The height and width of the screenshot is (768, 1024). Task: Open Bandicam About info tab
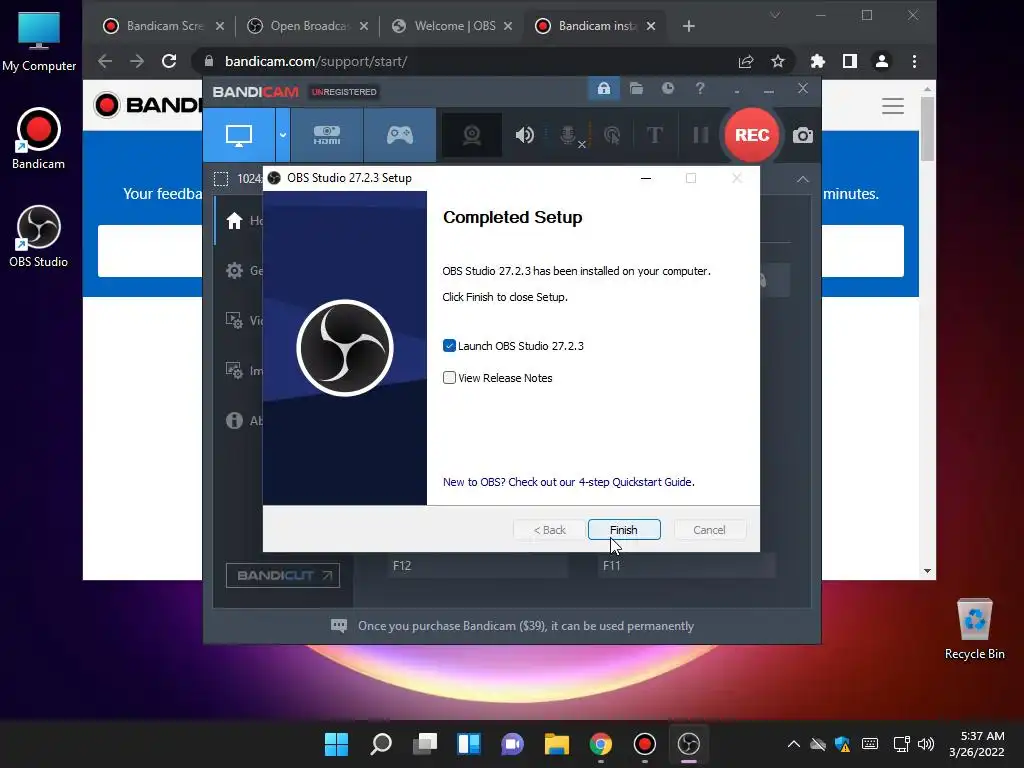coord(239,421)
